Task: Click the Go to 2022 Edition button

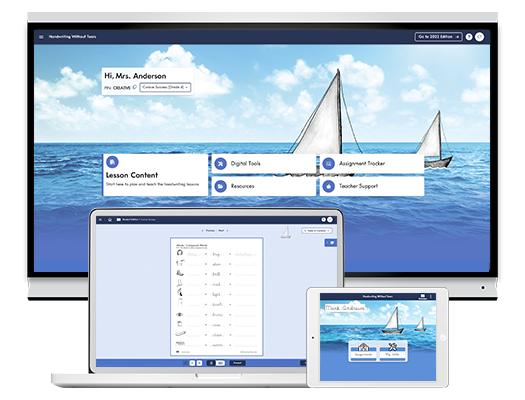Action: click(438, 36)
